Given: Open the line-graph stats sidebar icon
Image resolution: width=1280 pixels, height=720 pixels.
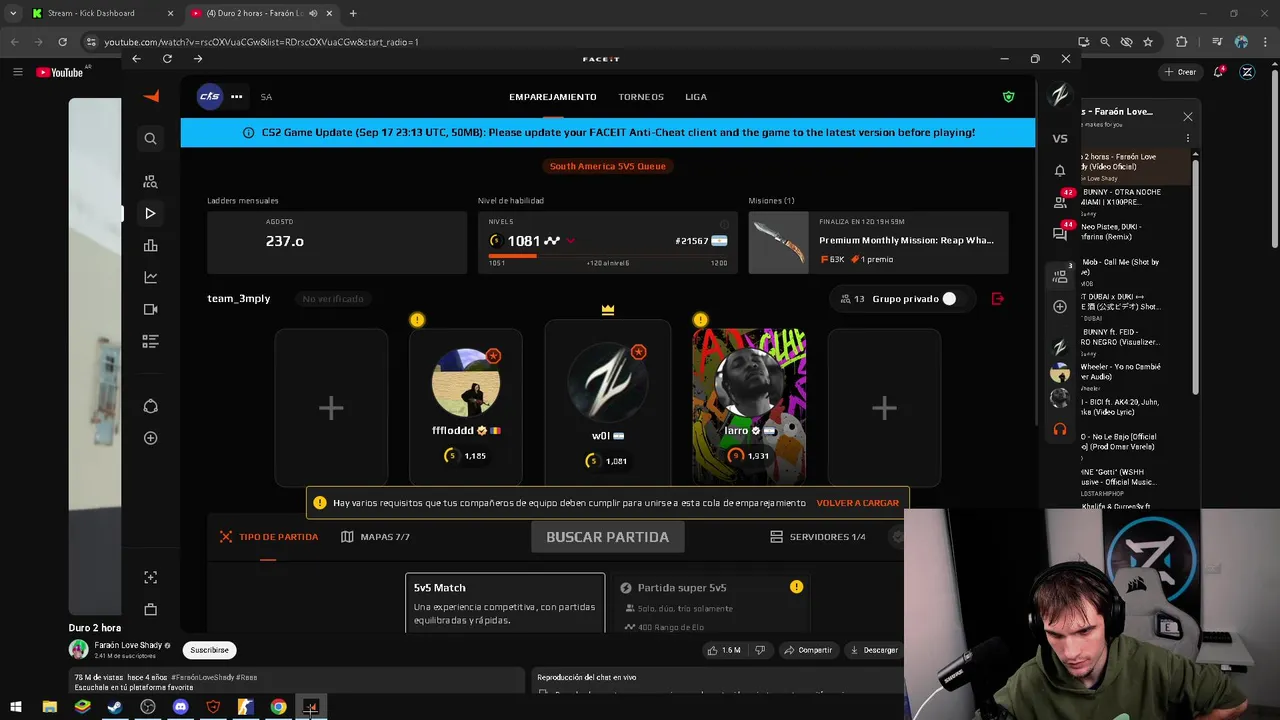Looking at the screenshot, I should click(150, 277).
